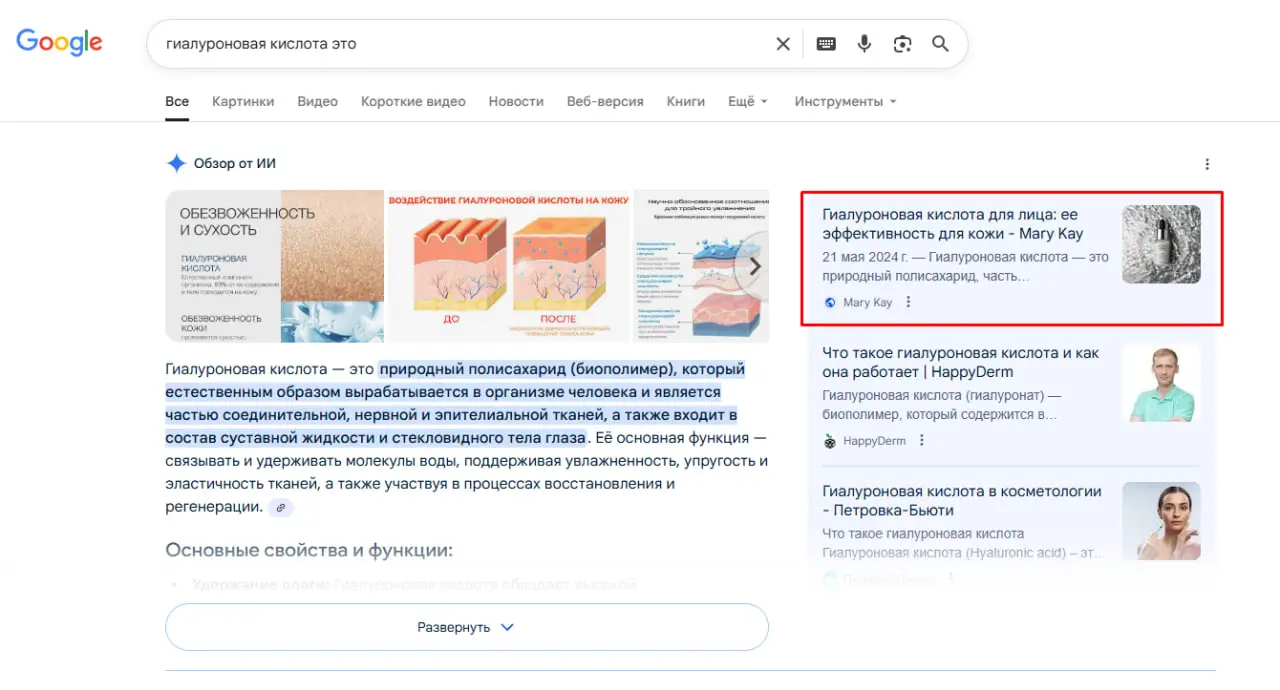Open the Петровка-Бьюти cosmetology result
The height and width of the screenshot is (690, 1280).
pyautogui.click(x=960, y=502)
